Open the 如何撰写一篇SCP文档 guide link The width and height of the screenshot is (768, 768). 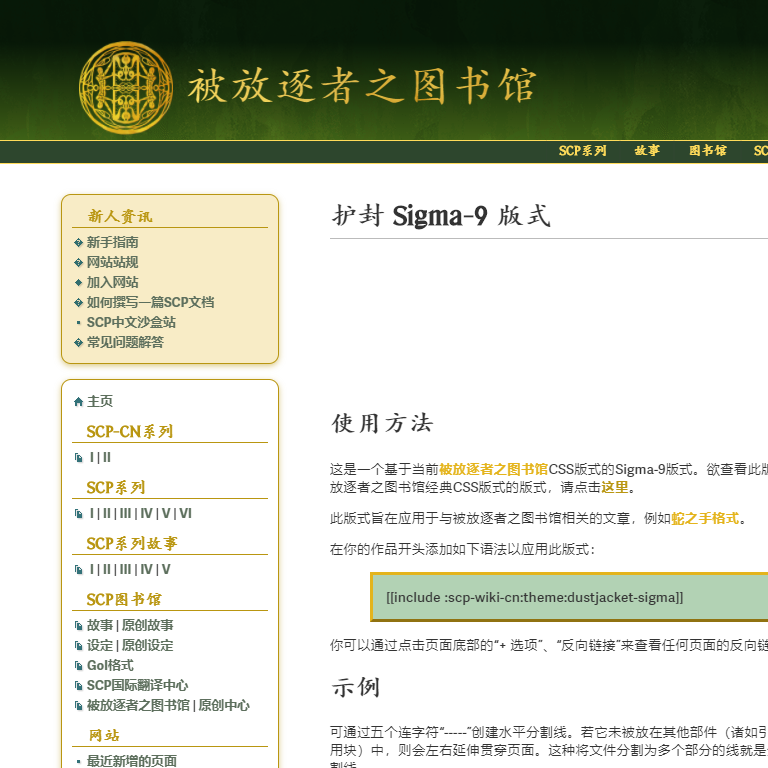150,302
